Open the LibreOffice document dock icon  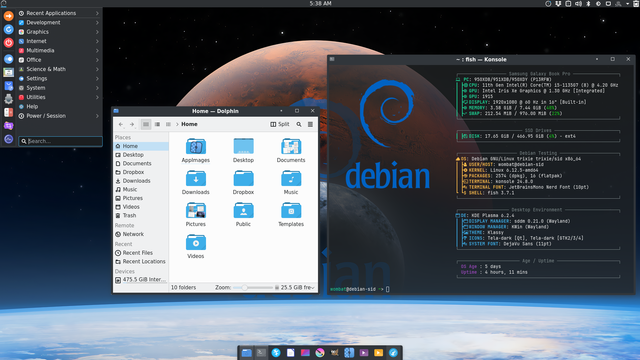click(x=291, y=353)
